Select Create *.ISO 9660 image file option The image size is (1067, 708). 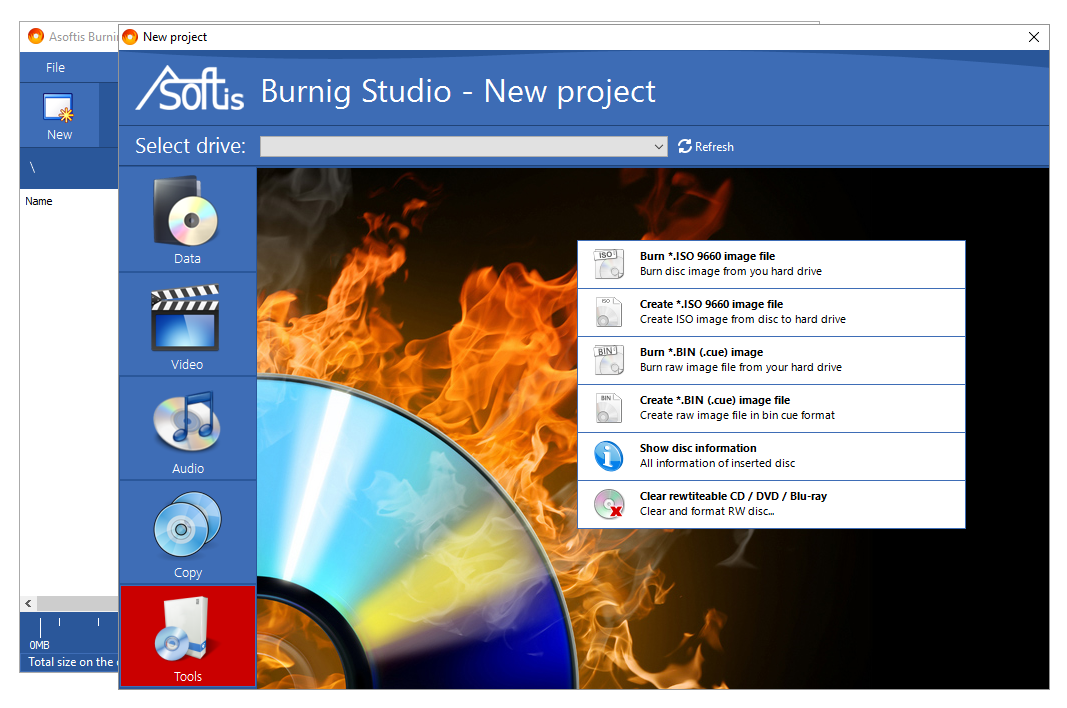(x=608, y=312)
